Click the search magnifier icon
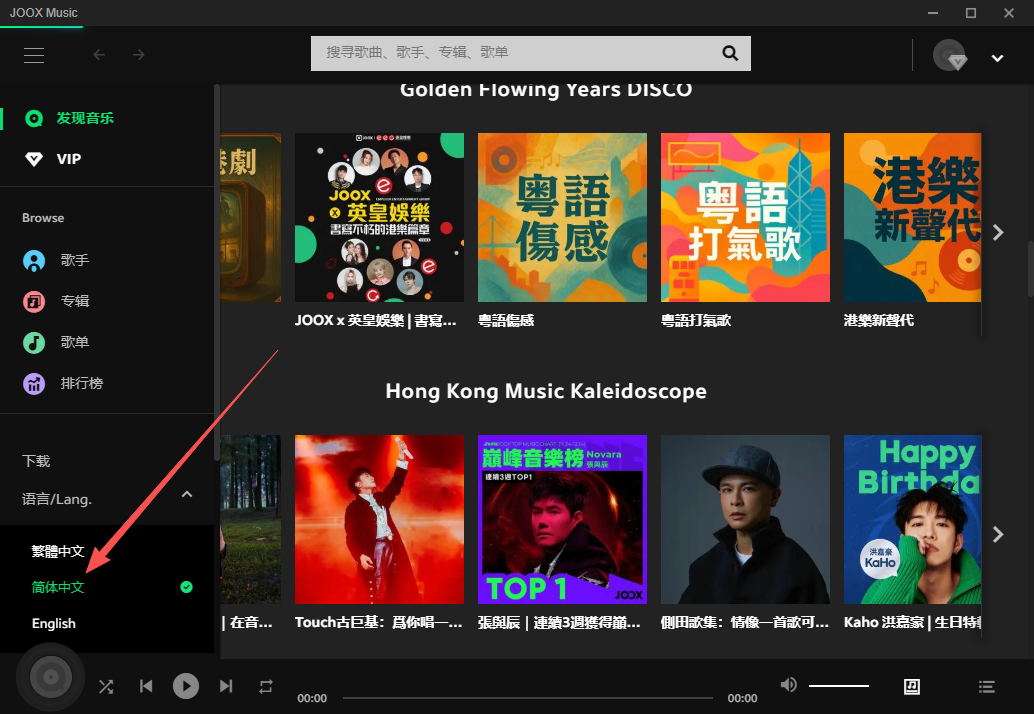Viewport: 1034px width, 714px height. pyautogui.click(x=729, y=53)
